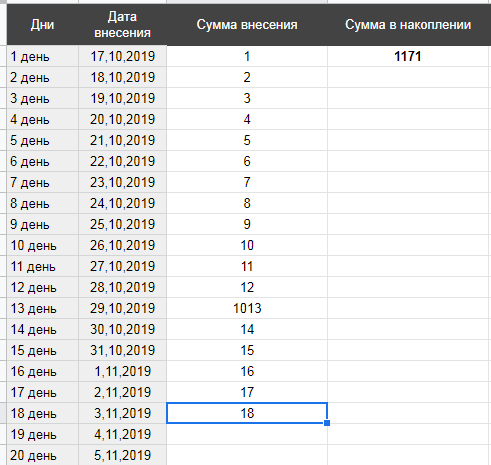Select the date cell 4,11,2019

(x=122, y=434)
